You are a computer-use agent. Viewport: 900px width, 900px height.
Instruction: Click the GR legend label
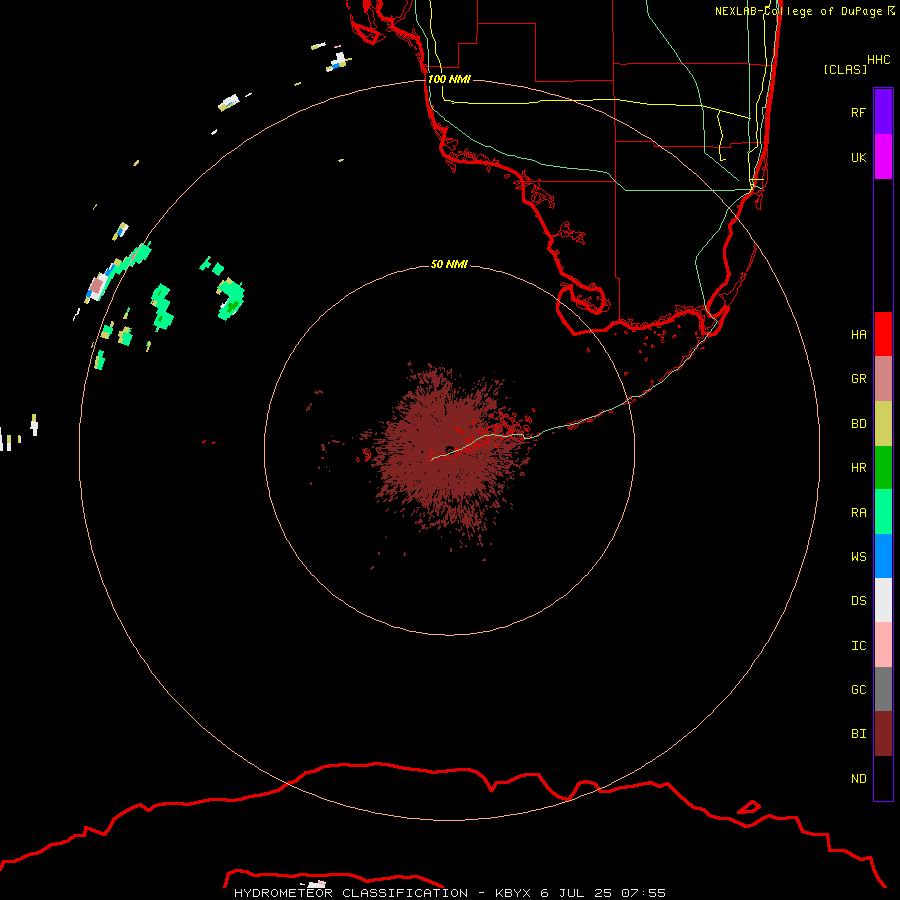859,379
